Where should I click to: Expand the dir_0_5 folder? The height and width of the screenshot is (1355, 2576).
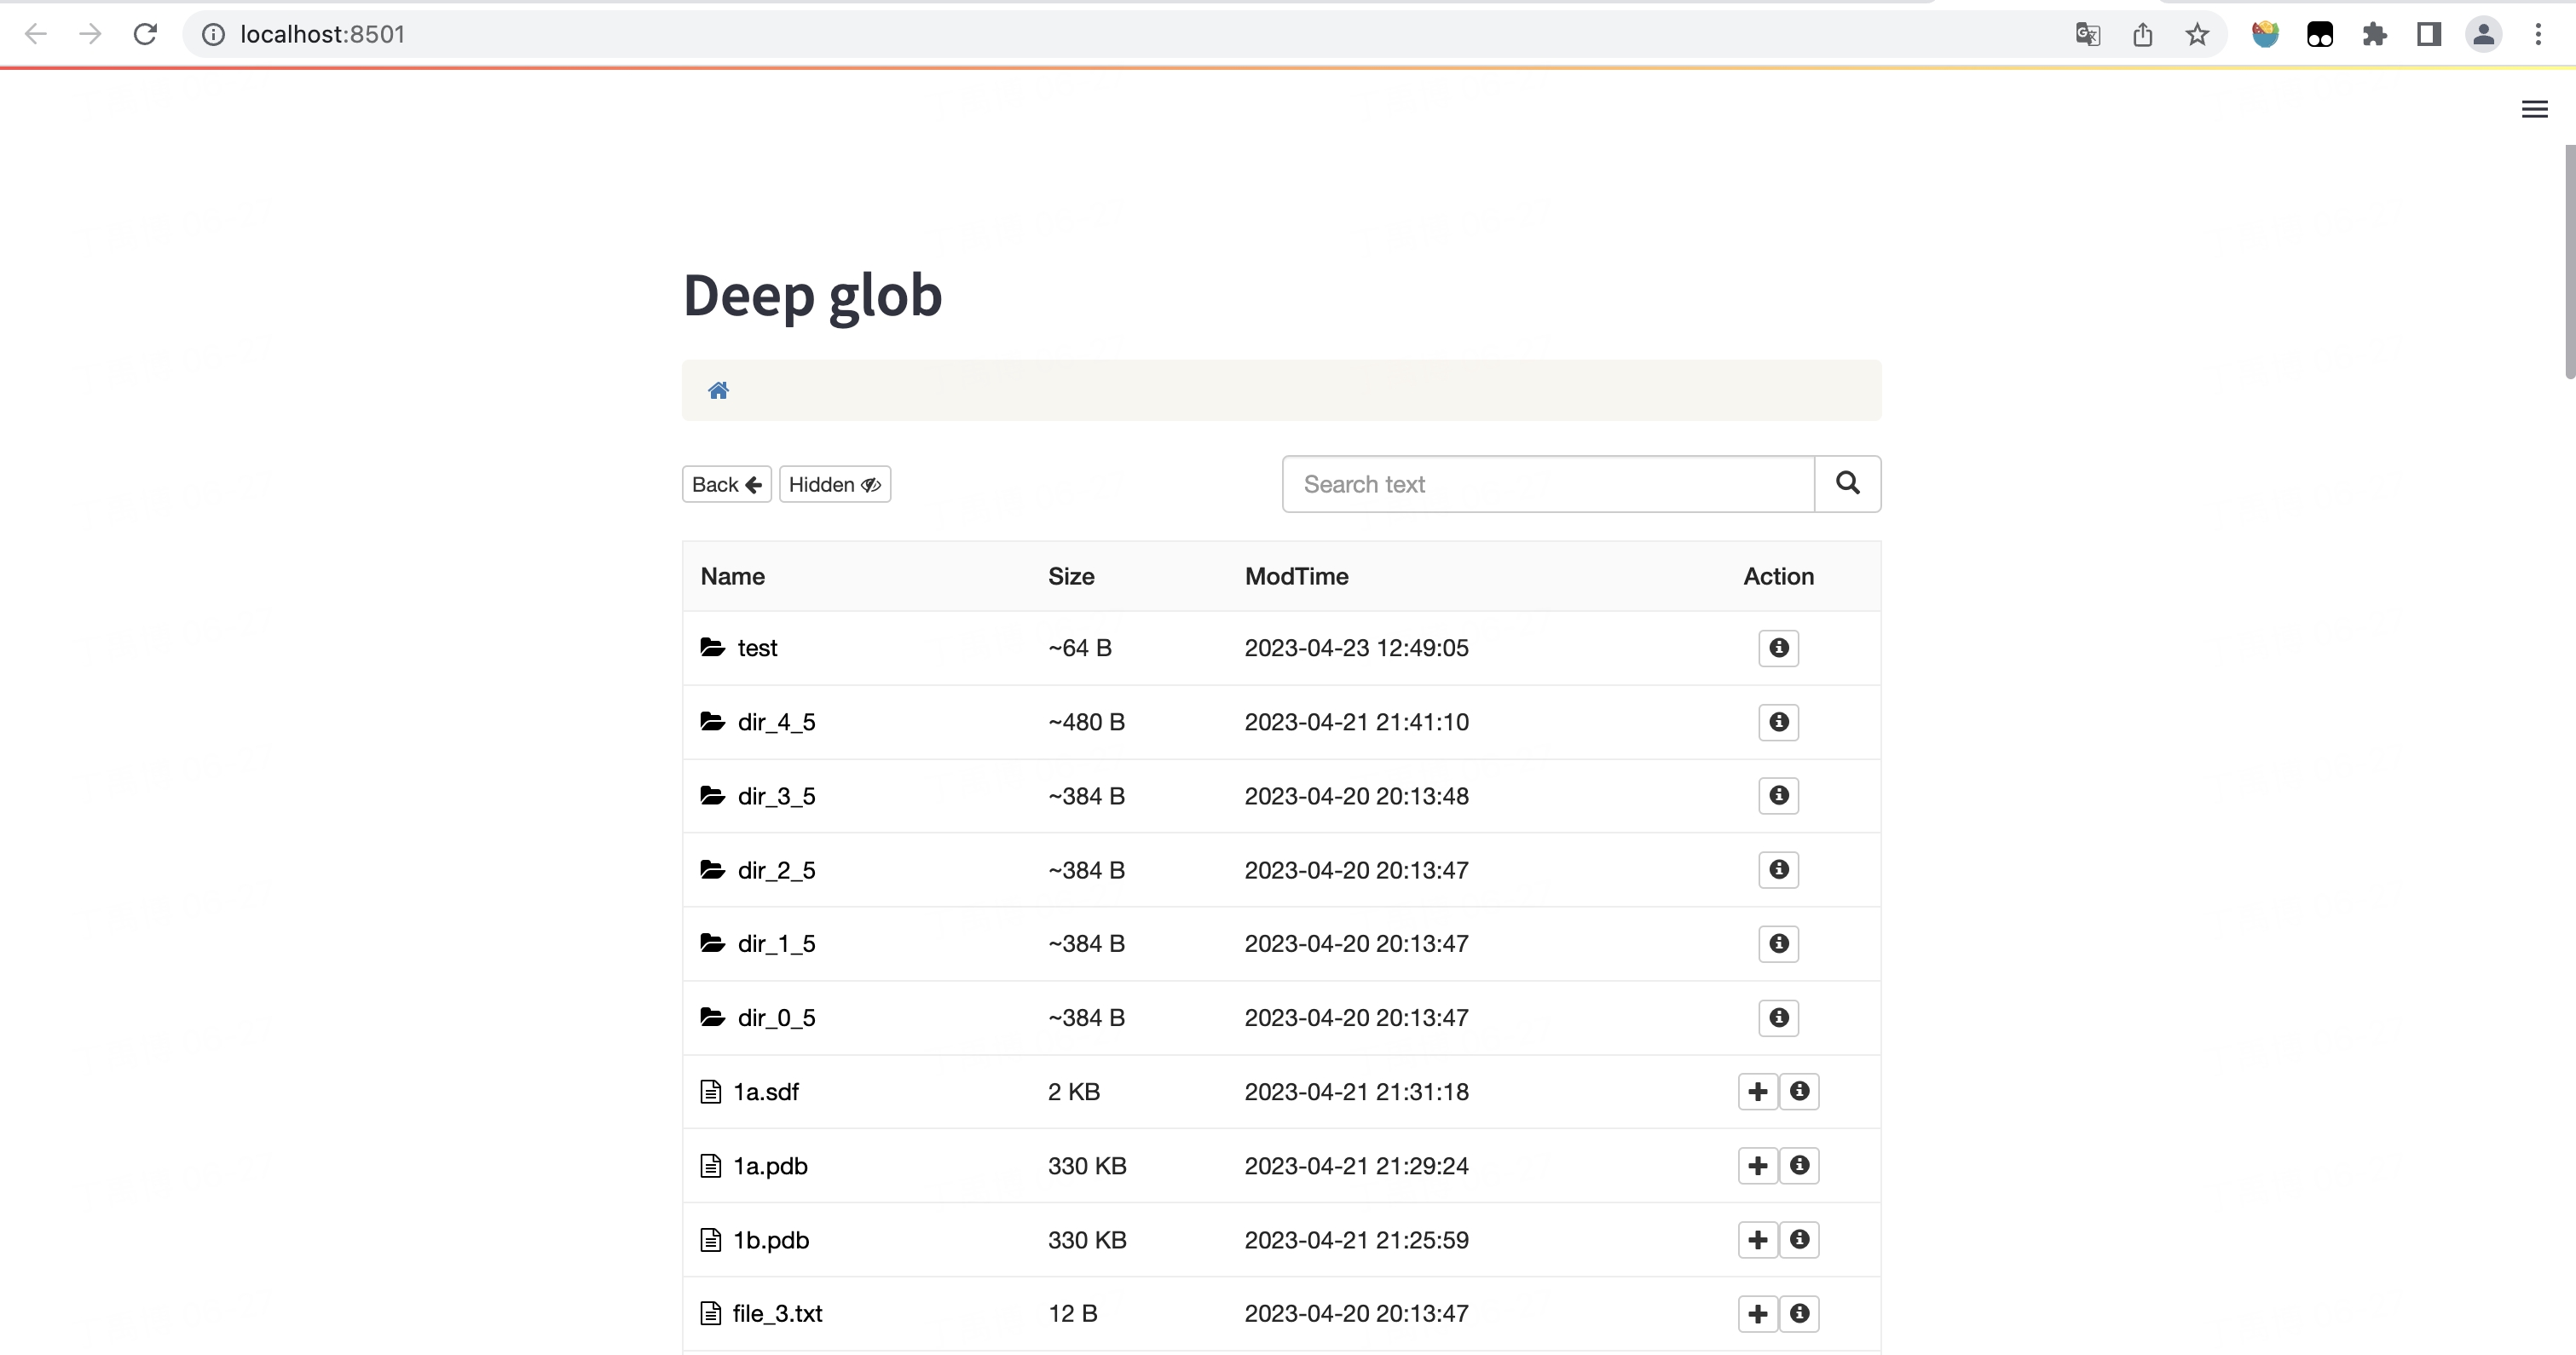[777, 1018]
